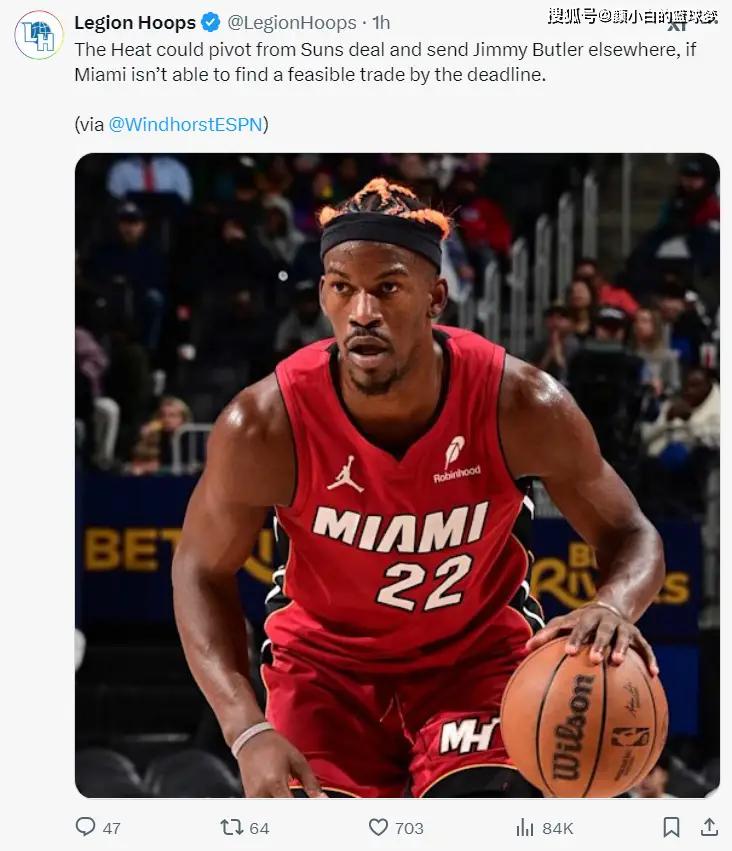Click the Grok icon at post corner
Screen dimensions: 732x851
[x=677, y=25]
